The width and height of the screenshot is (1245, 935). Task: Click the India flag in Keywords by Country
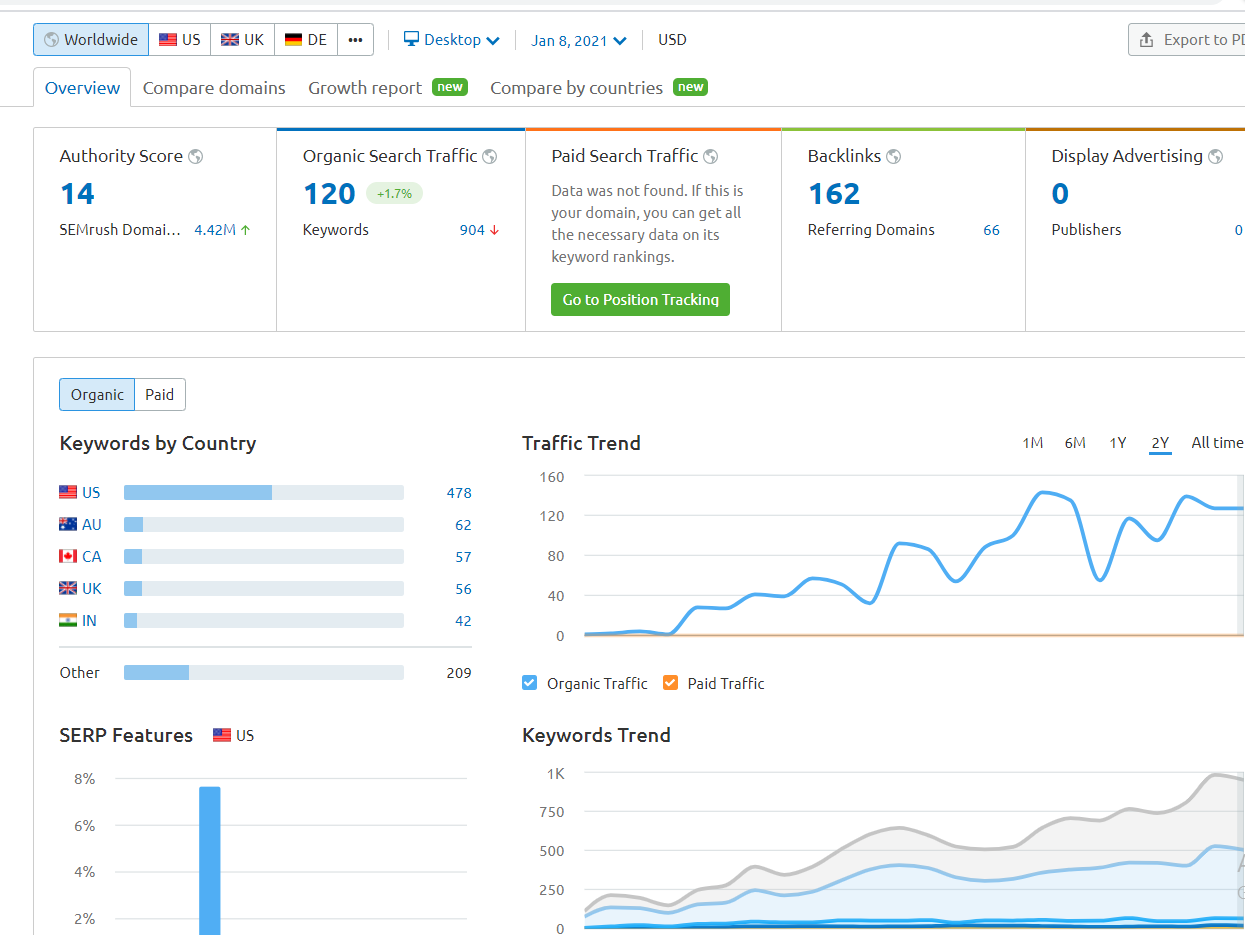[68, 620]
